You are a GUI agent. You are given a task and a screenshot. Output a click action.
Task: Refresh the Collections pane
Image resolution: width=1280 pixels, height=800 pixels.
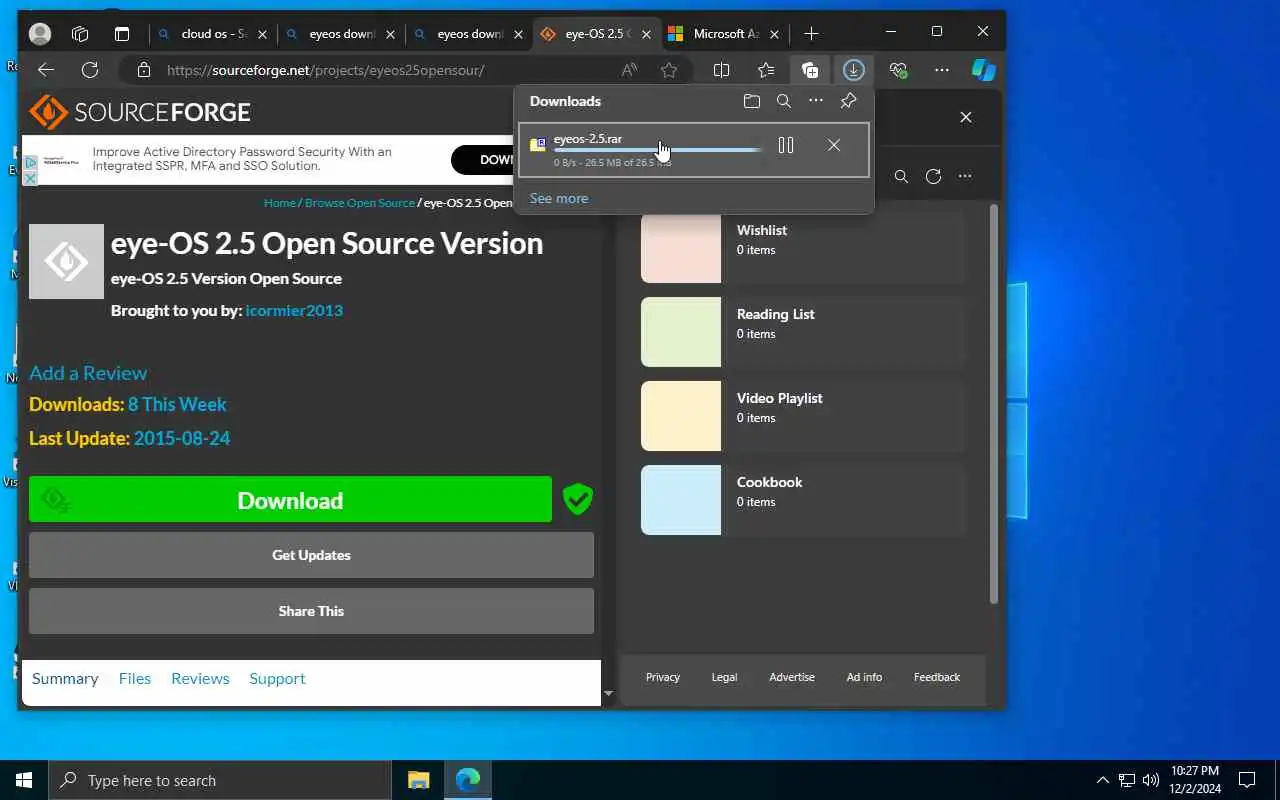click(933, 176)
